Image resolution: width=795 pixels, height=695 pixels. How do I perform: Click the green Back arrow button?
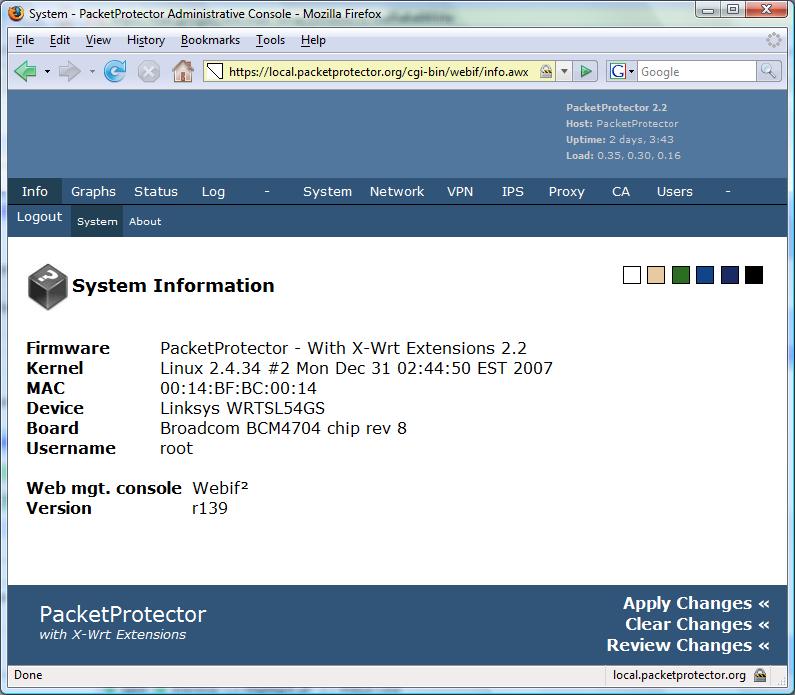(x=25, y=71)
